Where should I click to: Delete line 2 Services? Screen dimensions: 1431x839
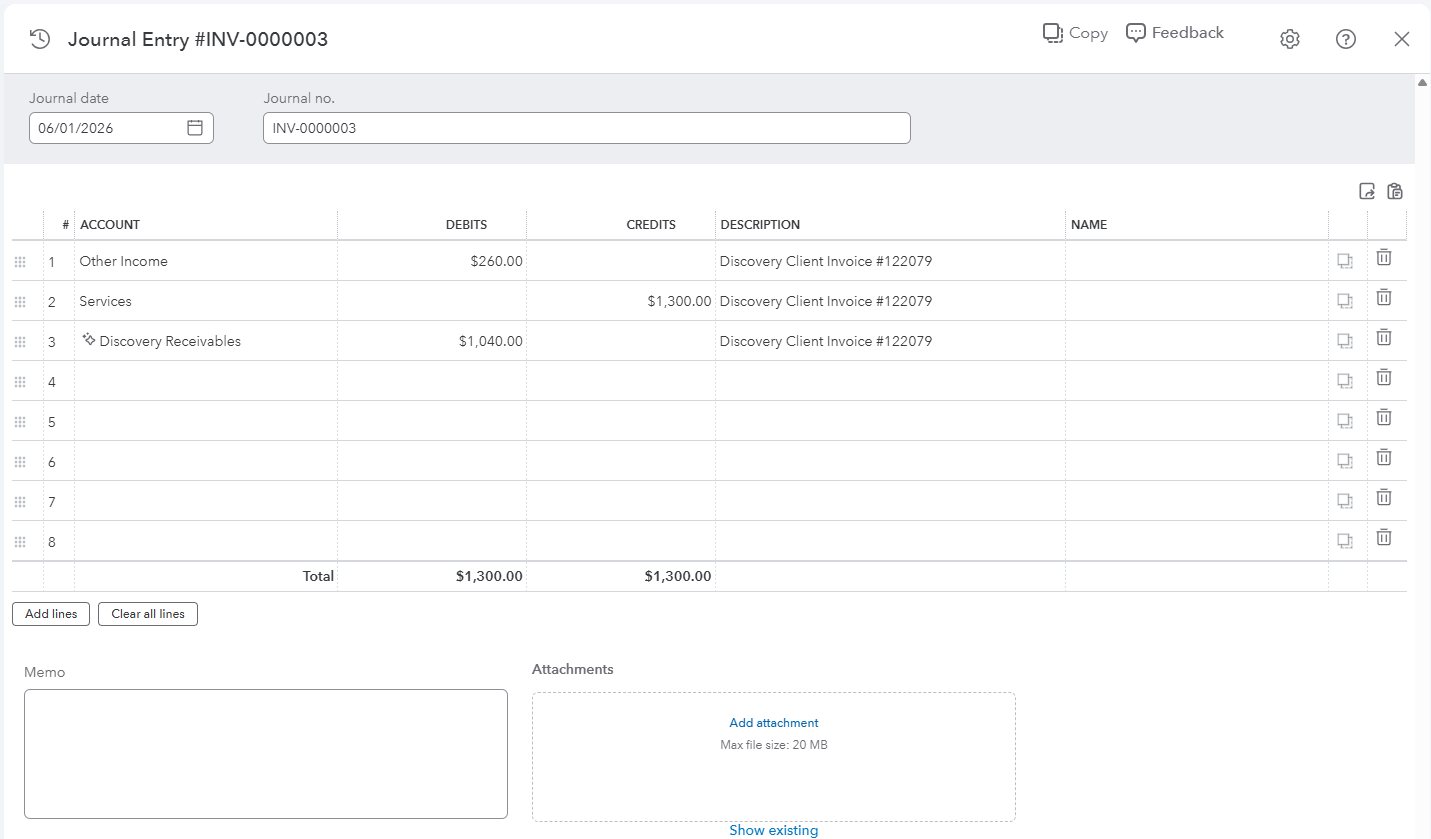click(1384, 297)
